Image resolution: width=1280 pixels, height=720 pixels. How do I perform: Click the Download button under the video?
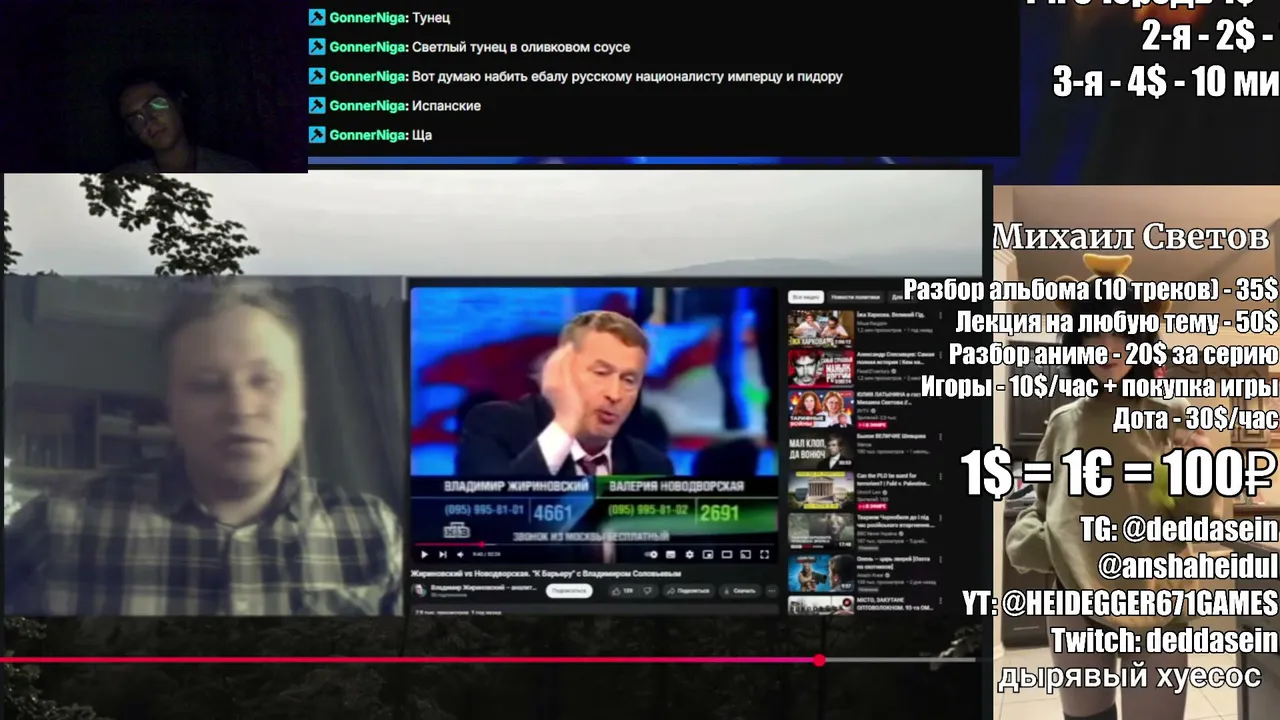point(739,591)
